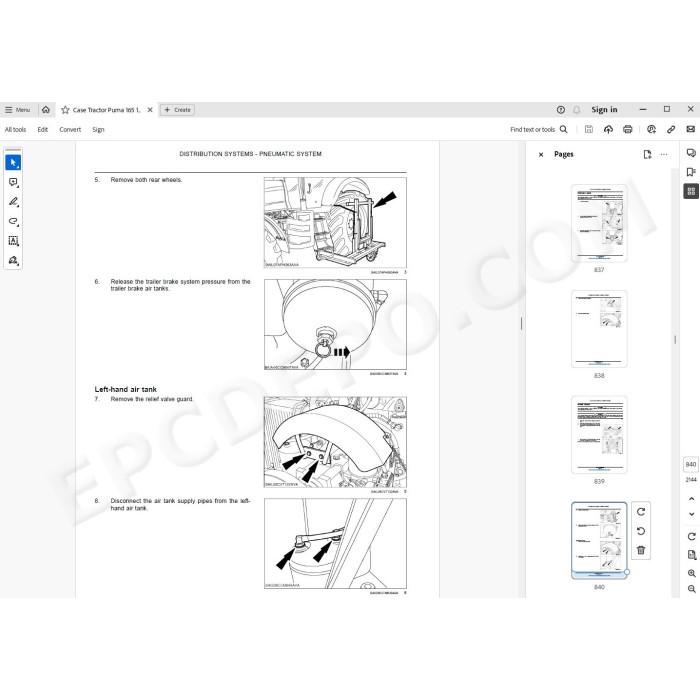Click the rotate view icon in right rail
700x700 pixels.
pos(692,536)
